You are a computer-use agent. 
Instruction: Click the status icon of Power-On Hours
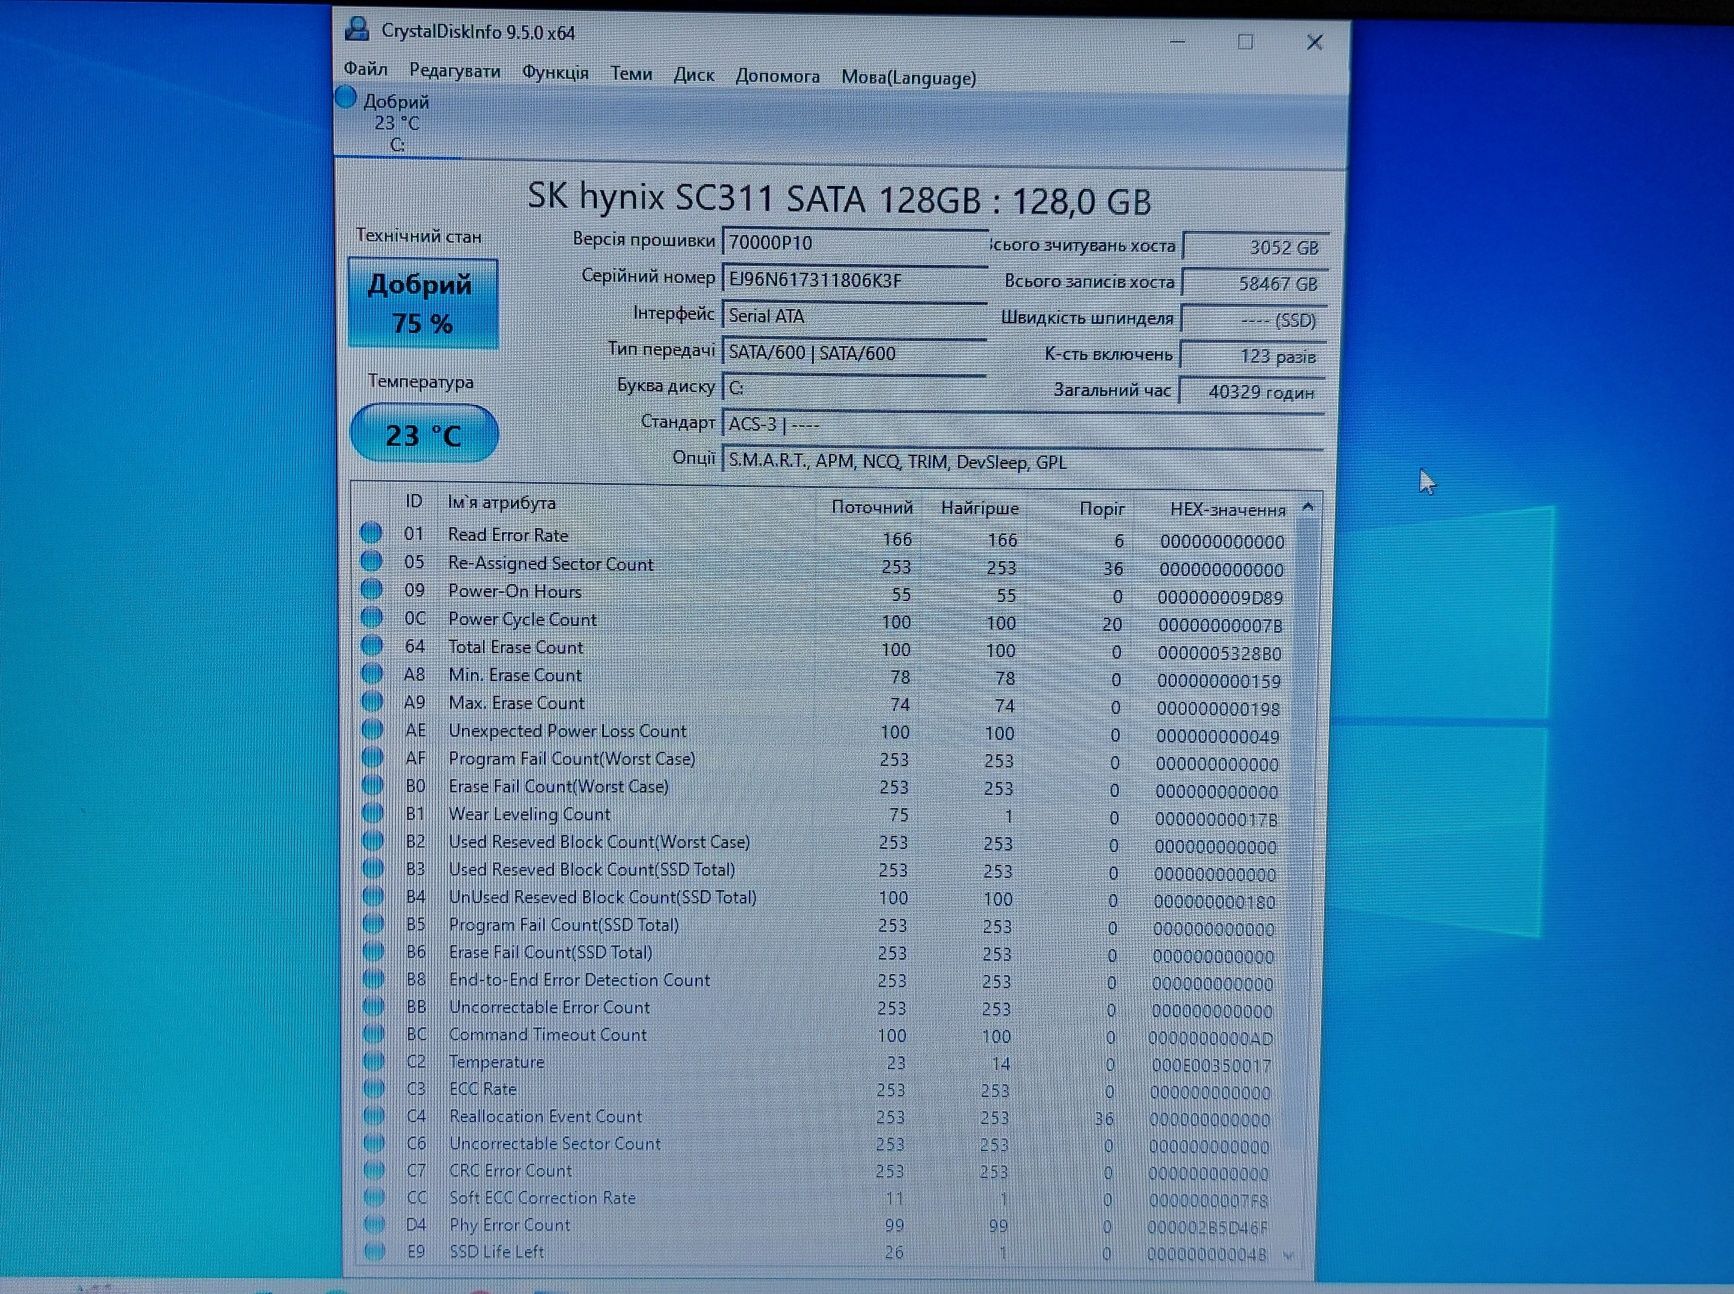pos(371,589)
